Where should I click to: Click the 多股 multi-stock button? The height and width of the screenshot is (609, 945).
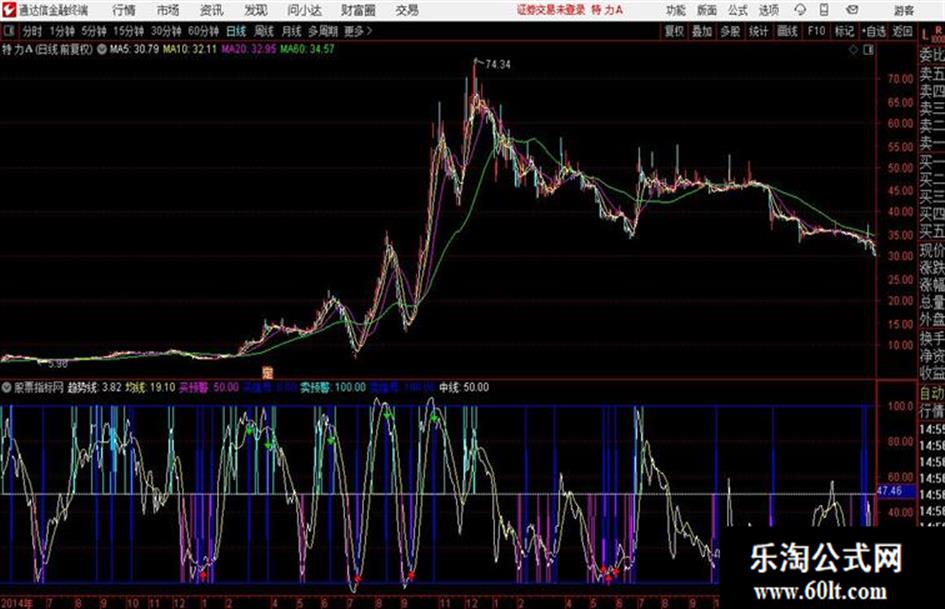pos(730,31)
